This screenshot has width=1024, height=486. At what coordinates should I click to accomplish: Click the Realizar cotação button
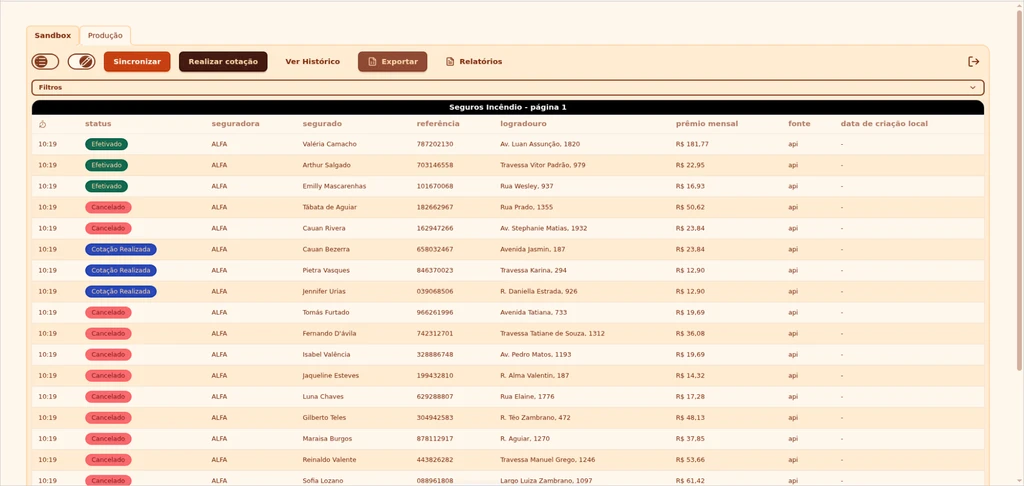223,61
